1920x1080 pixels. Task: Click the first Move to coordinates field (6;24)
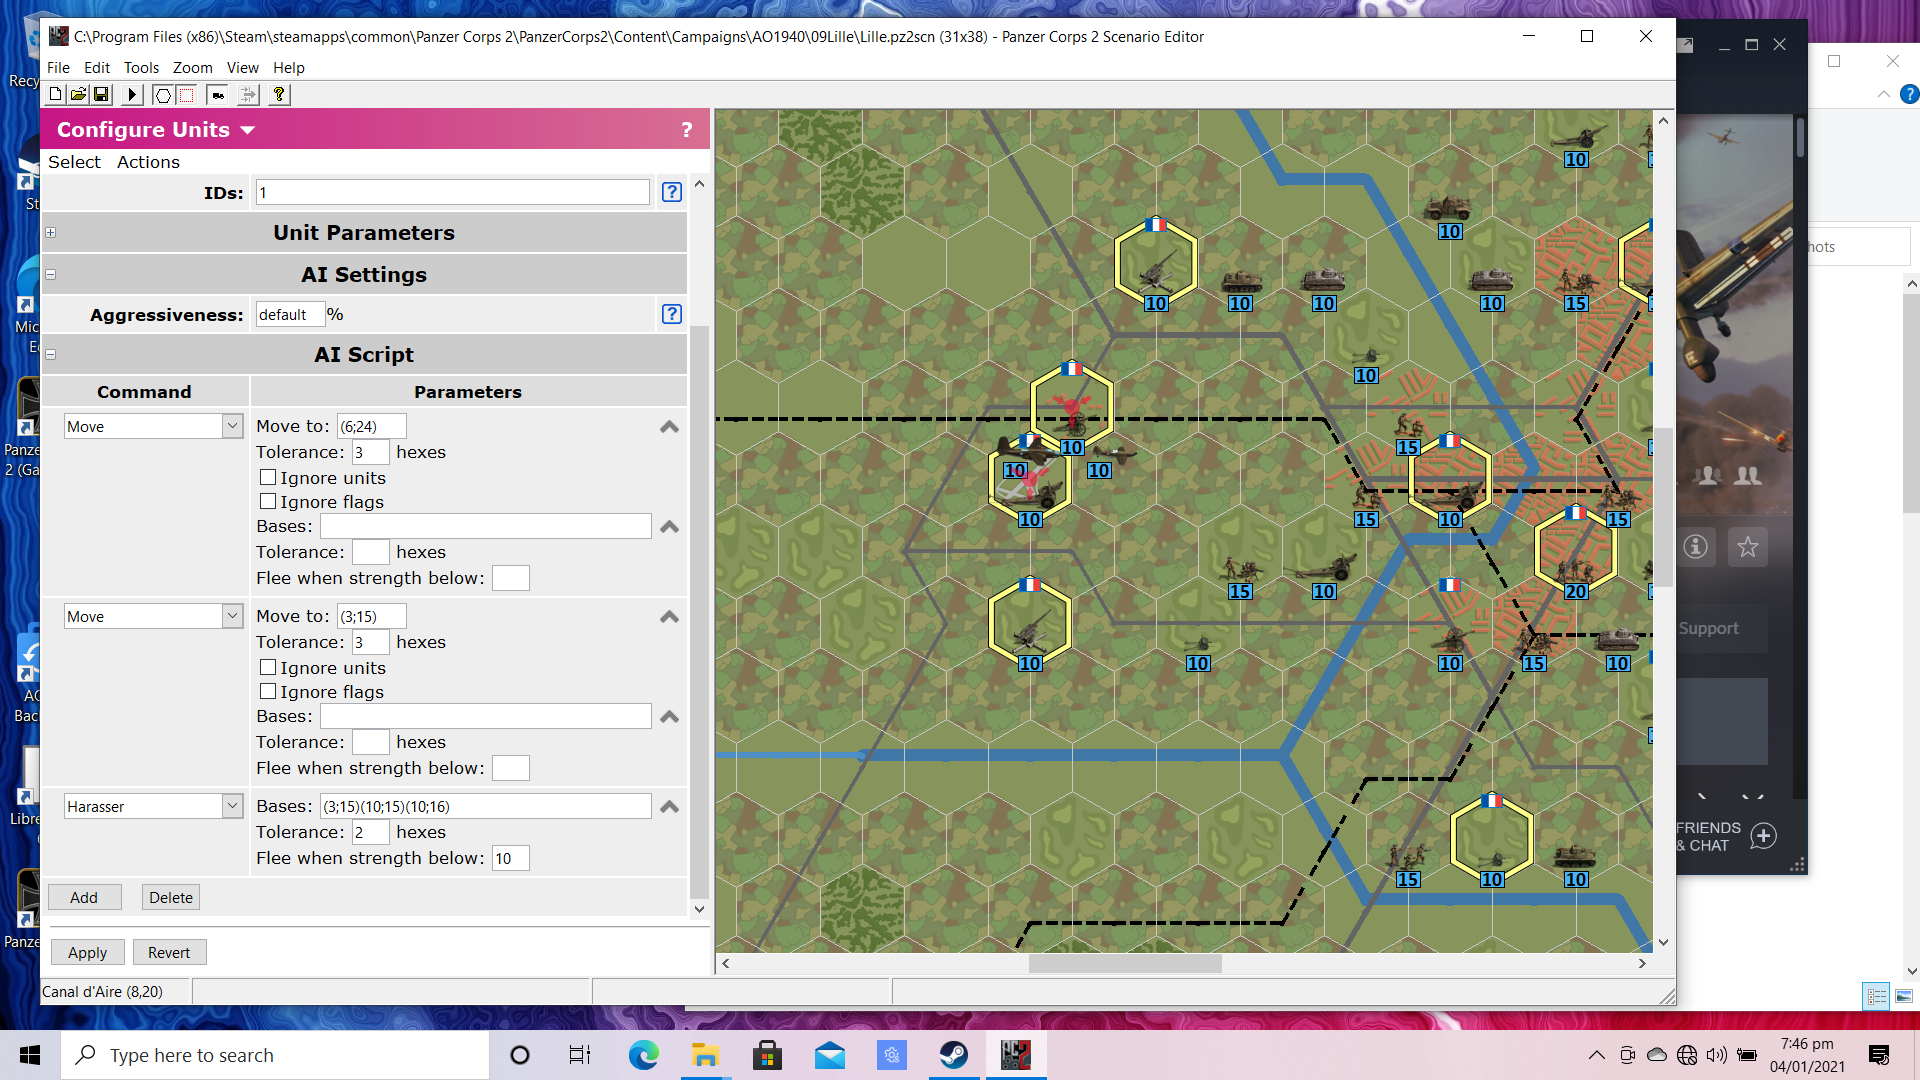(x=371, y=426)
